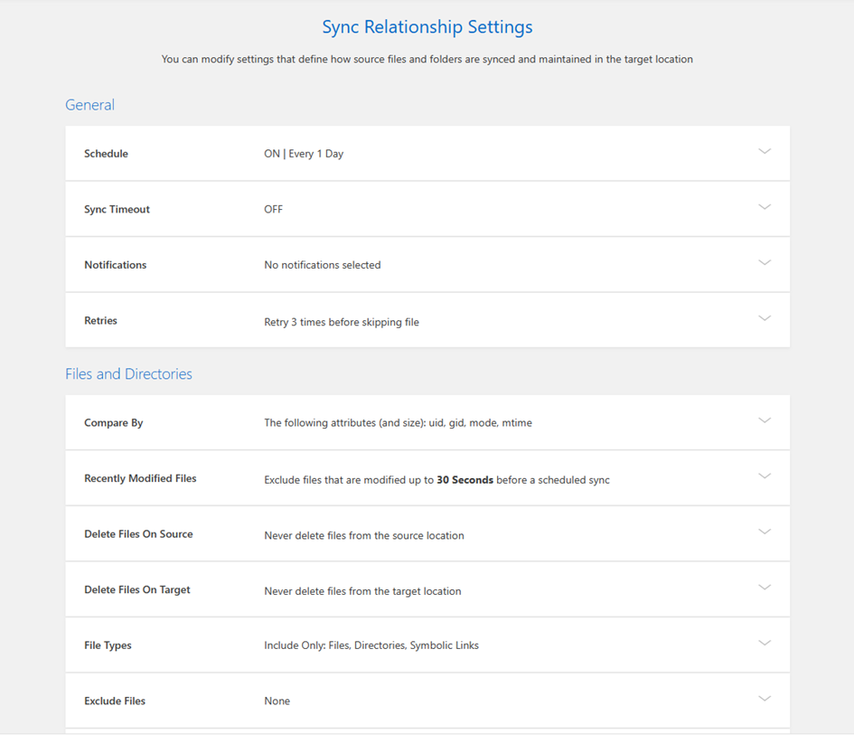Click 'Retry 3 times before skipping file'

pos(341,322)
